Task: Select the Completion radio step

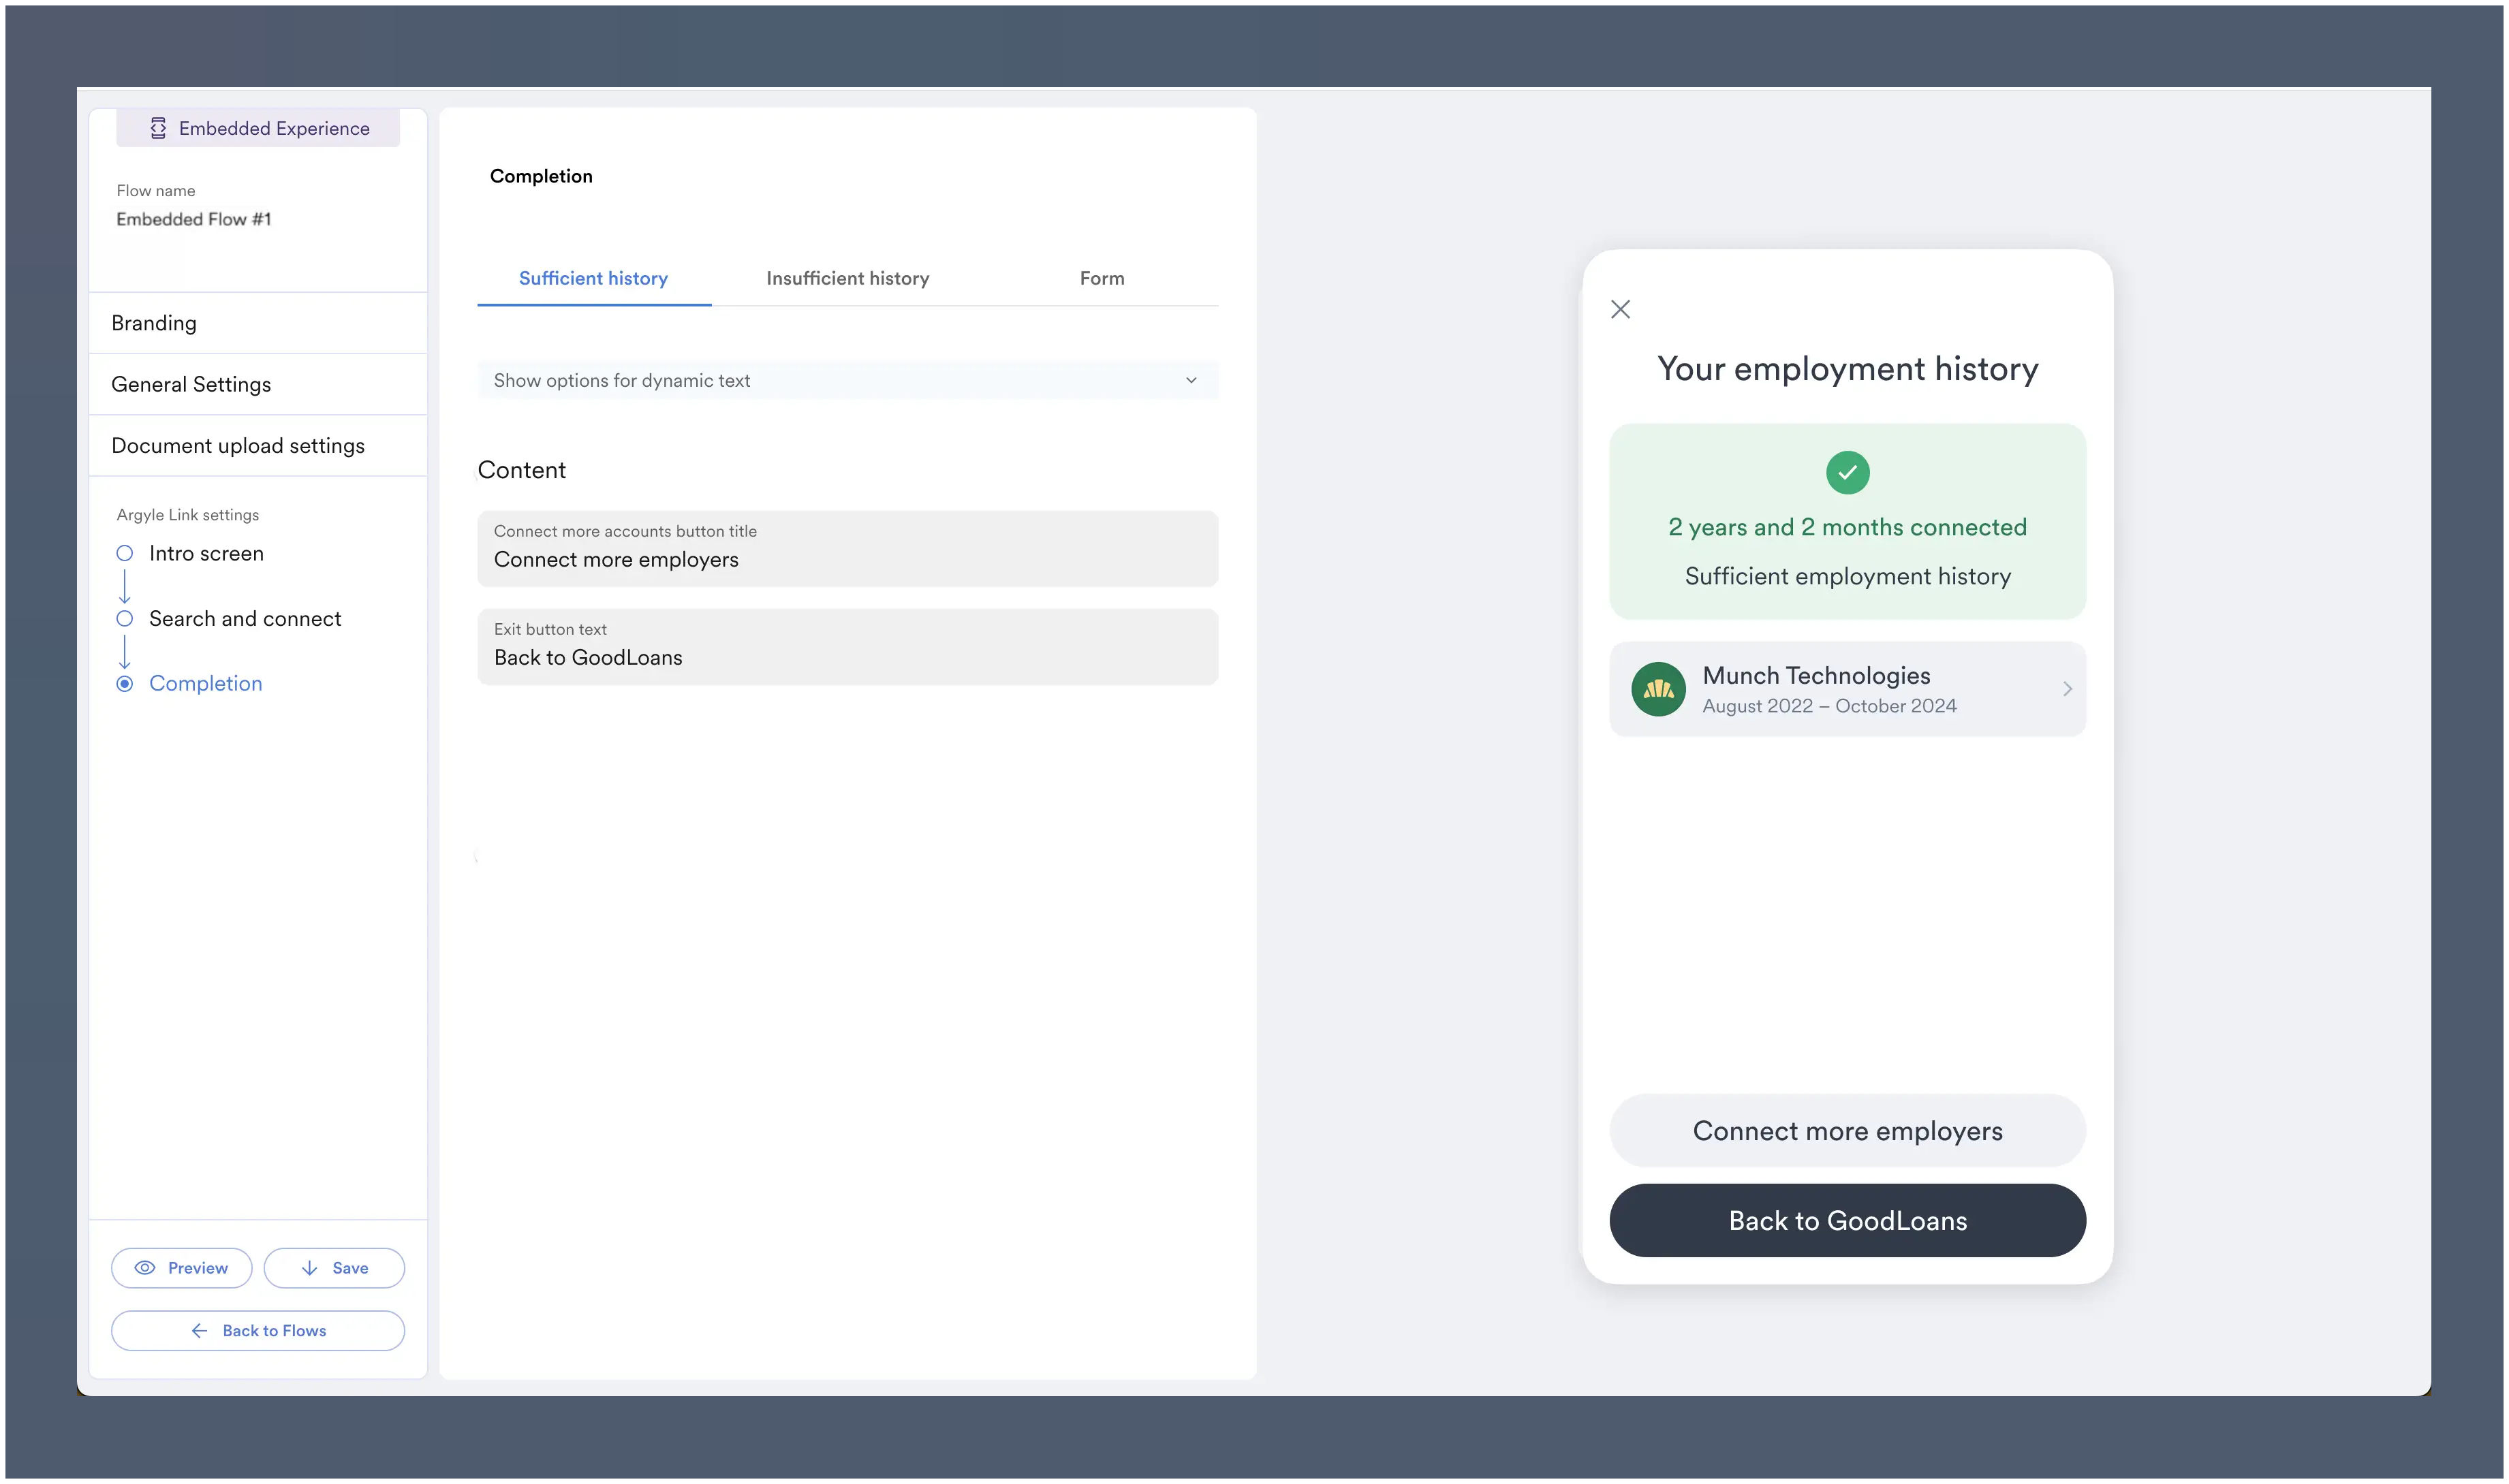Action: (125, 684)
